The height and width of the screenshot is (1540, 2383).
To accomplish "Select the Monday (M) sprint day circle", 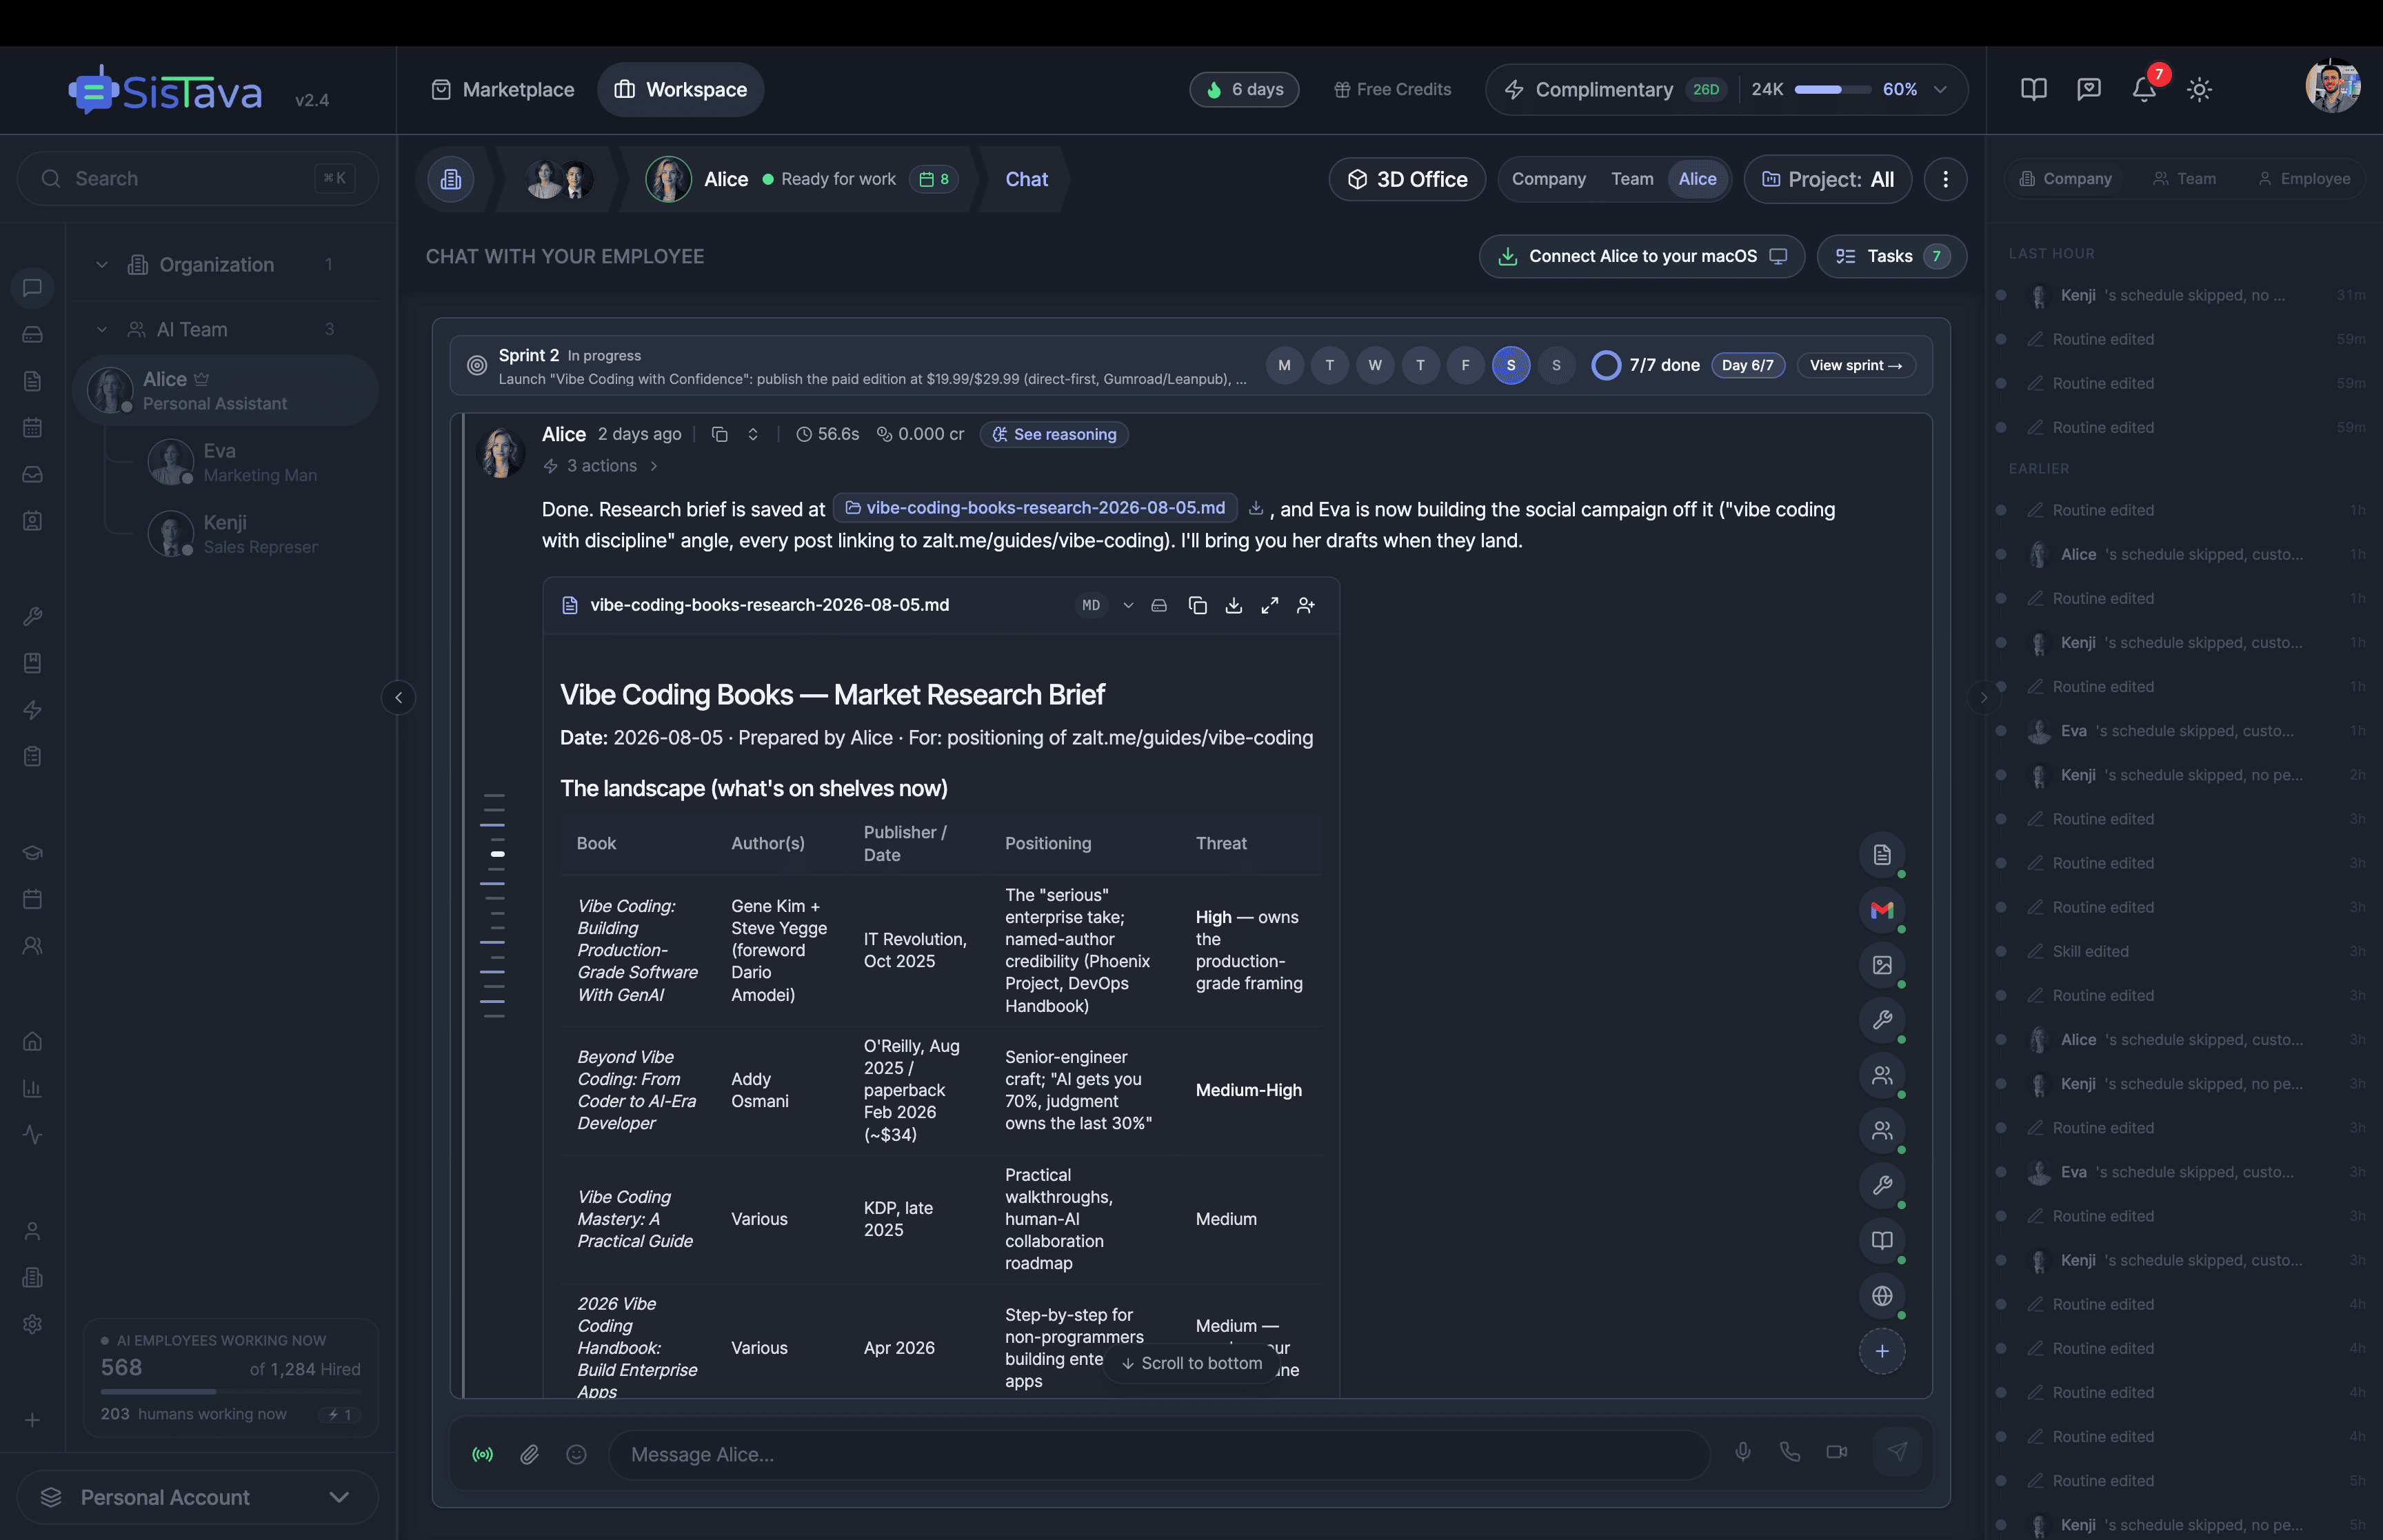I will [1284, 365].
